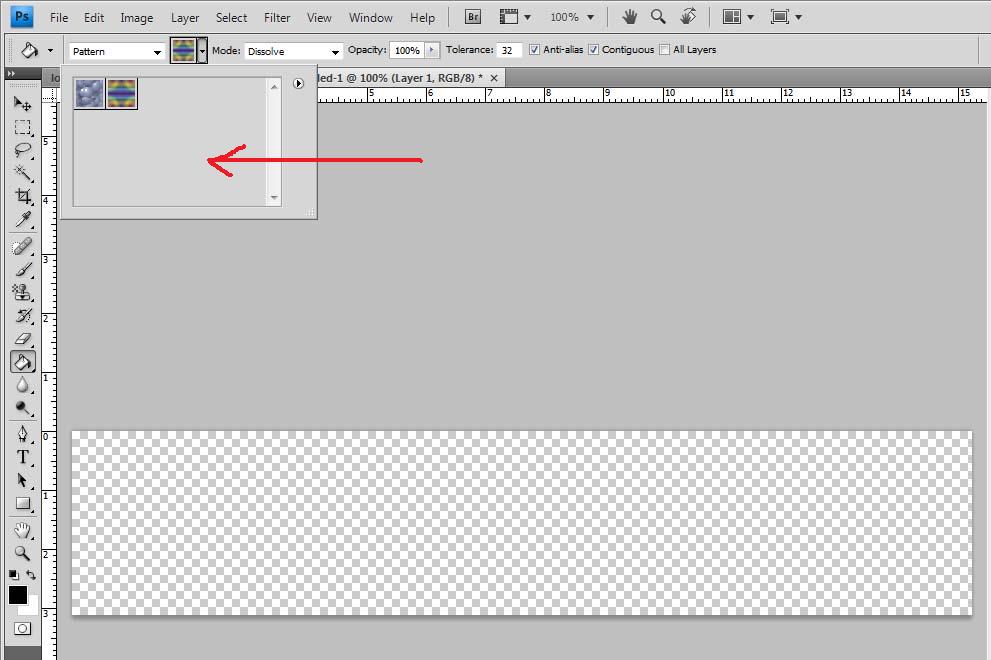Toggle the Contiguous checkbox
991x660 pixels.
pos(593,50)
